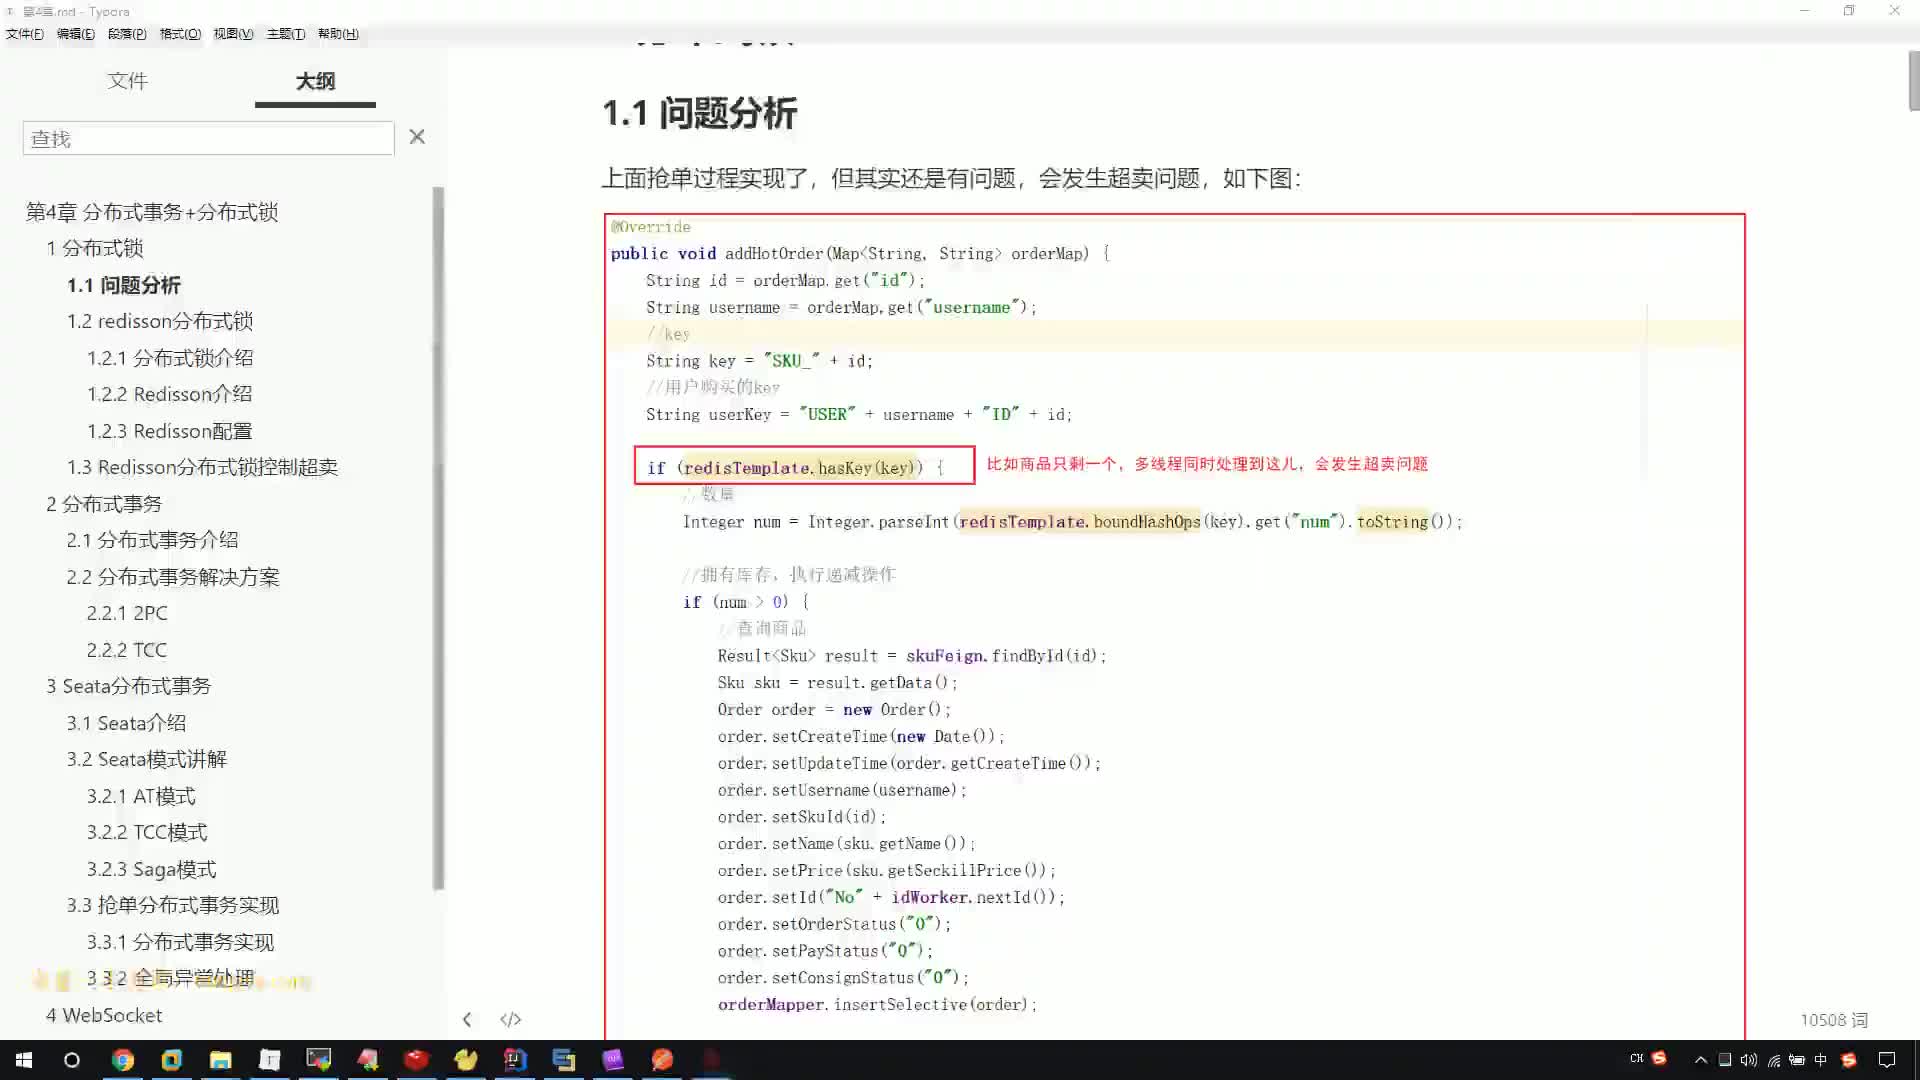1920x1080 pixels.
Task: Open the yellow duck app in taskbar
Action: (465, 1060)
